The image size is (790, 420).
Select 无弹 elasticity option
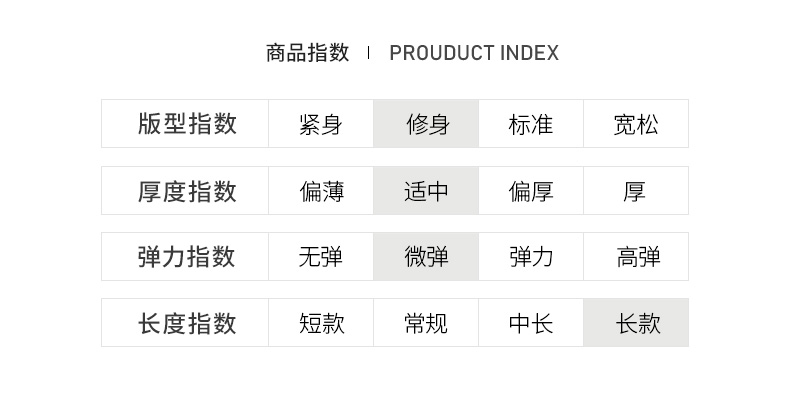[x=320, y=257]
